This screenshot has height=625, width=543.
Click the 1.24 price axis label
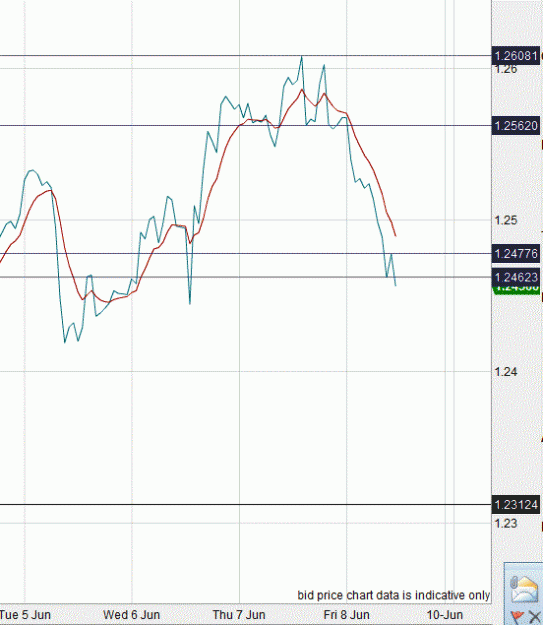(x=506, y=371)
